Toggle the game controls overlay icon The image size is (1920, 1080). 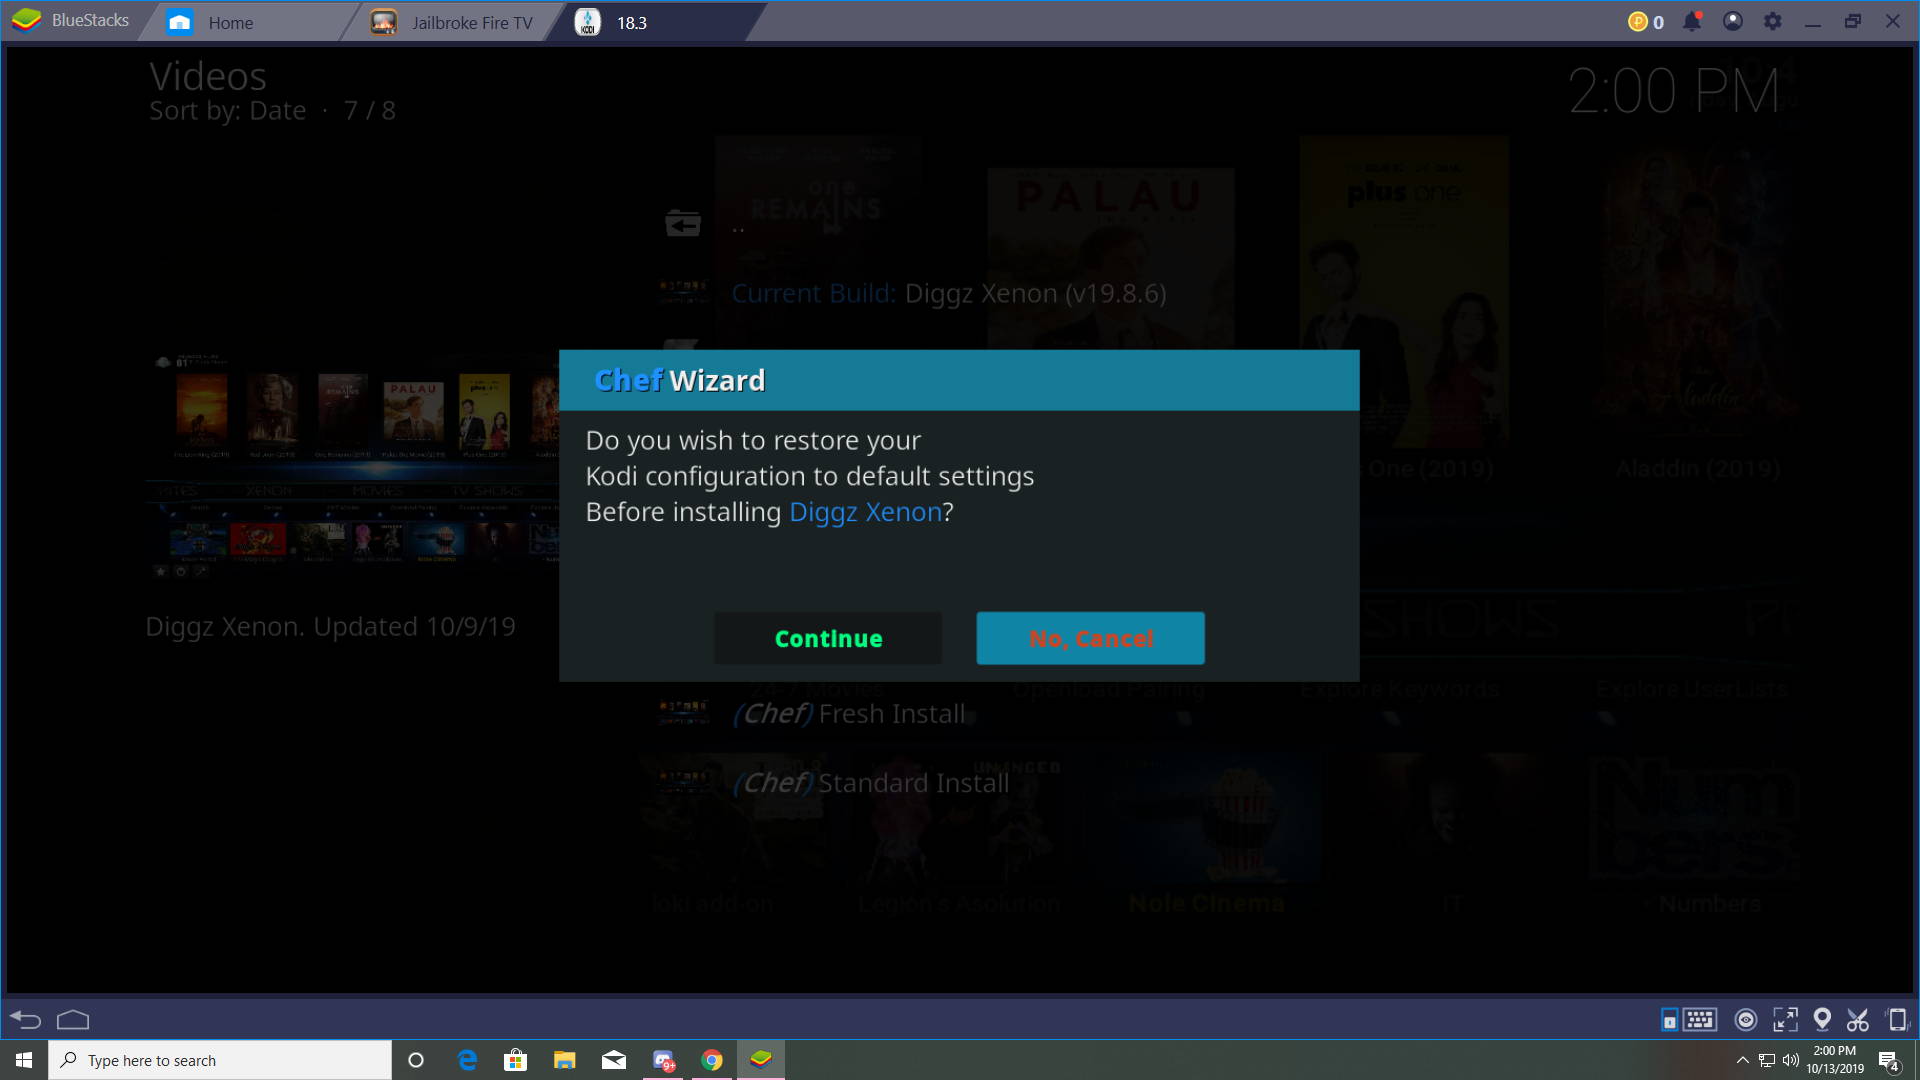(1669, 1019)
